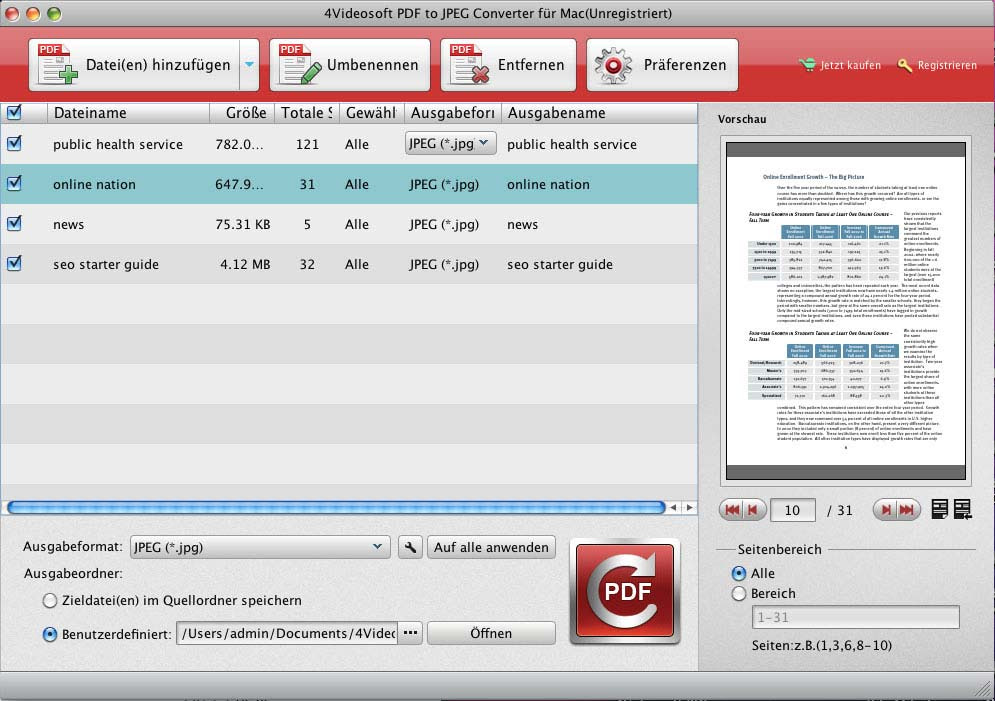Click the Ausgabename column header
Screen dimensions: 995x701
[599, 113]
